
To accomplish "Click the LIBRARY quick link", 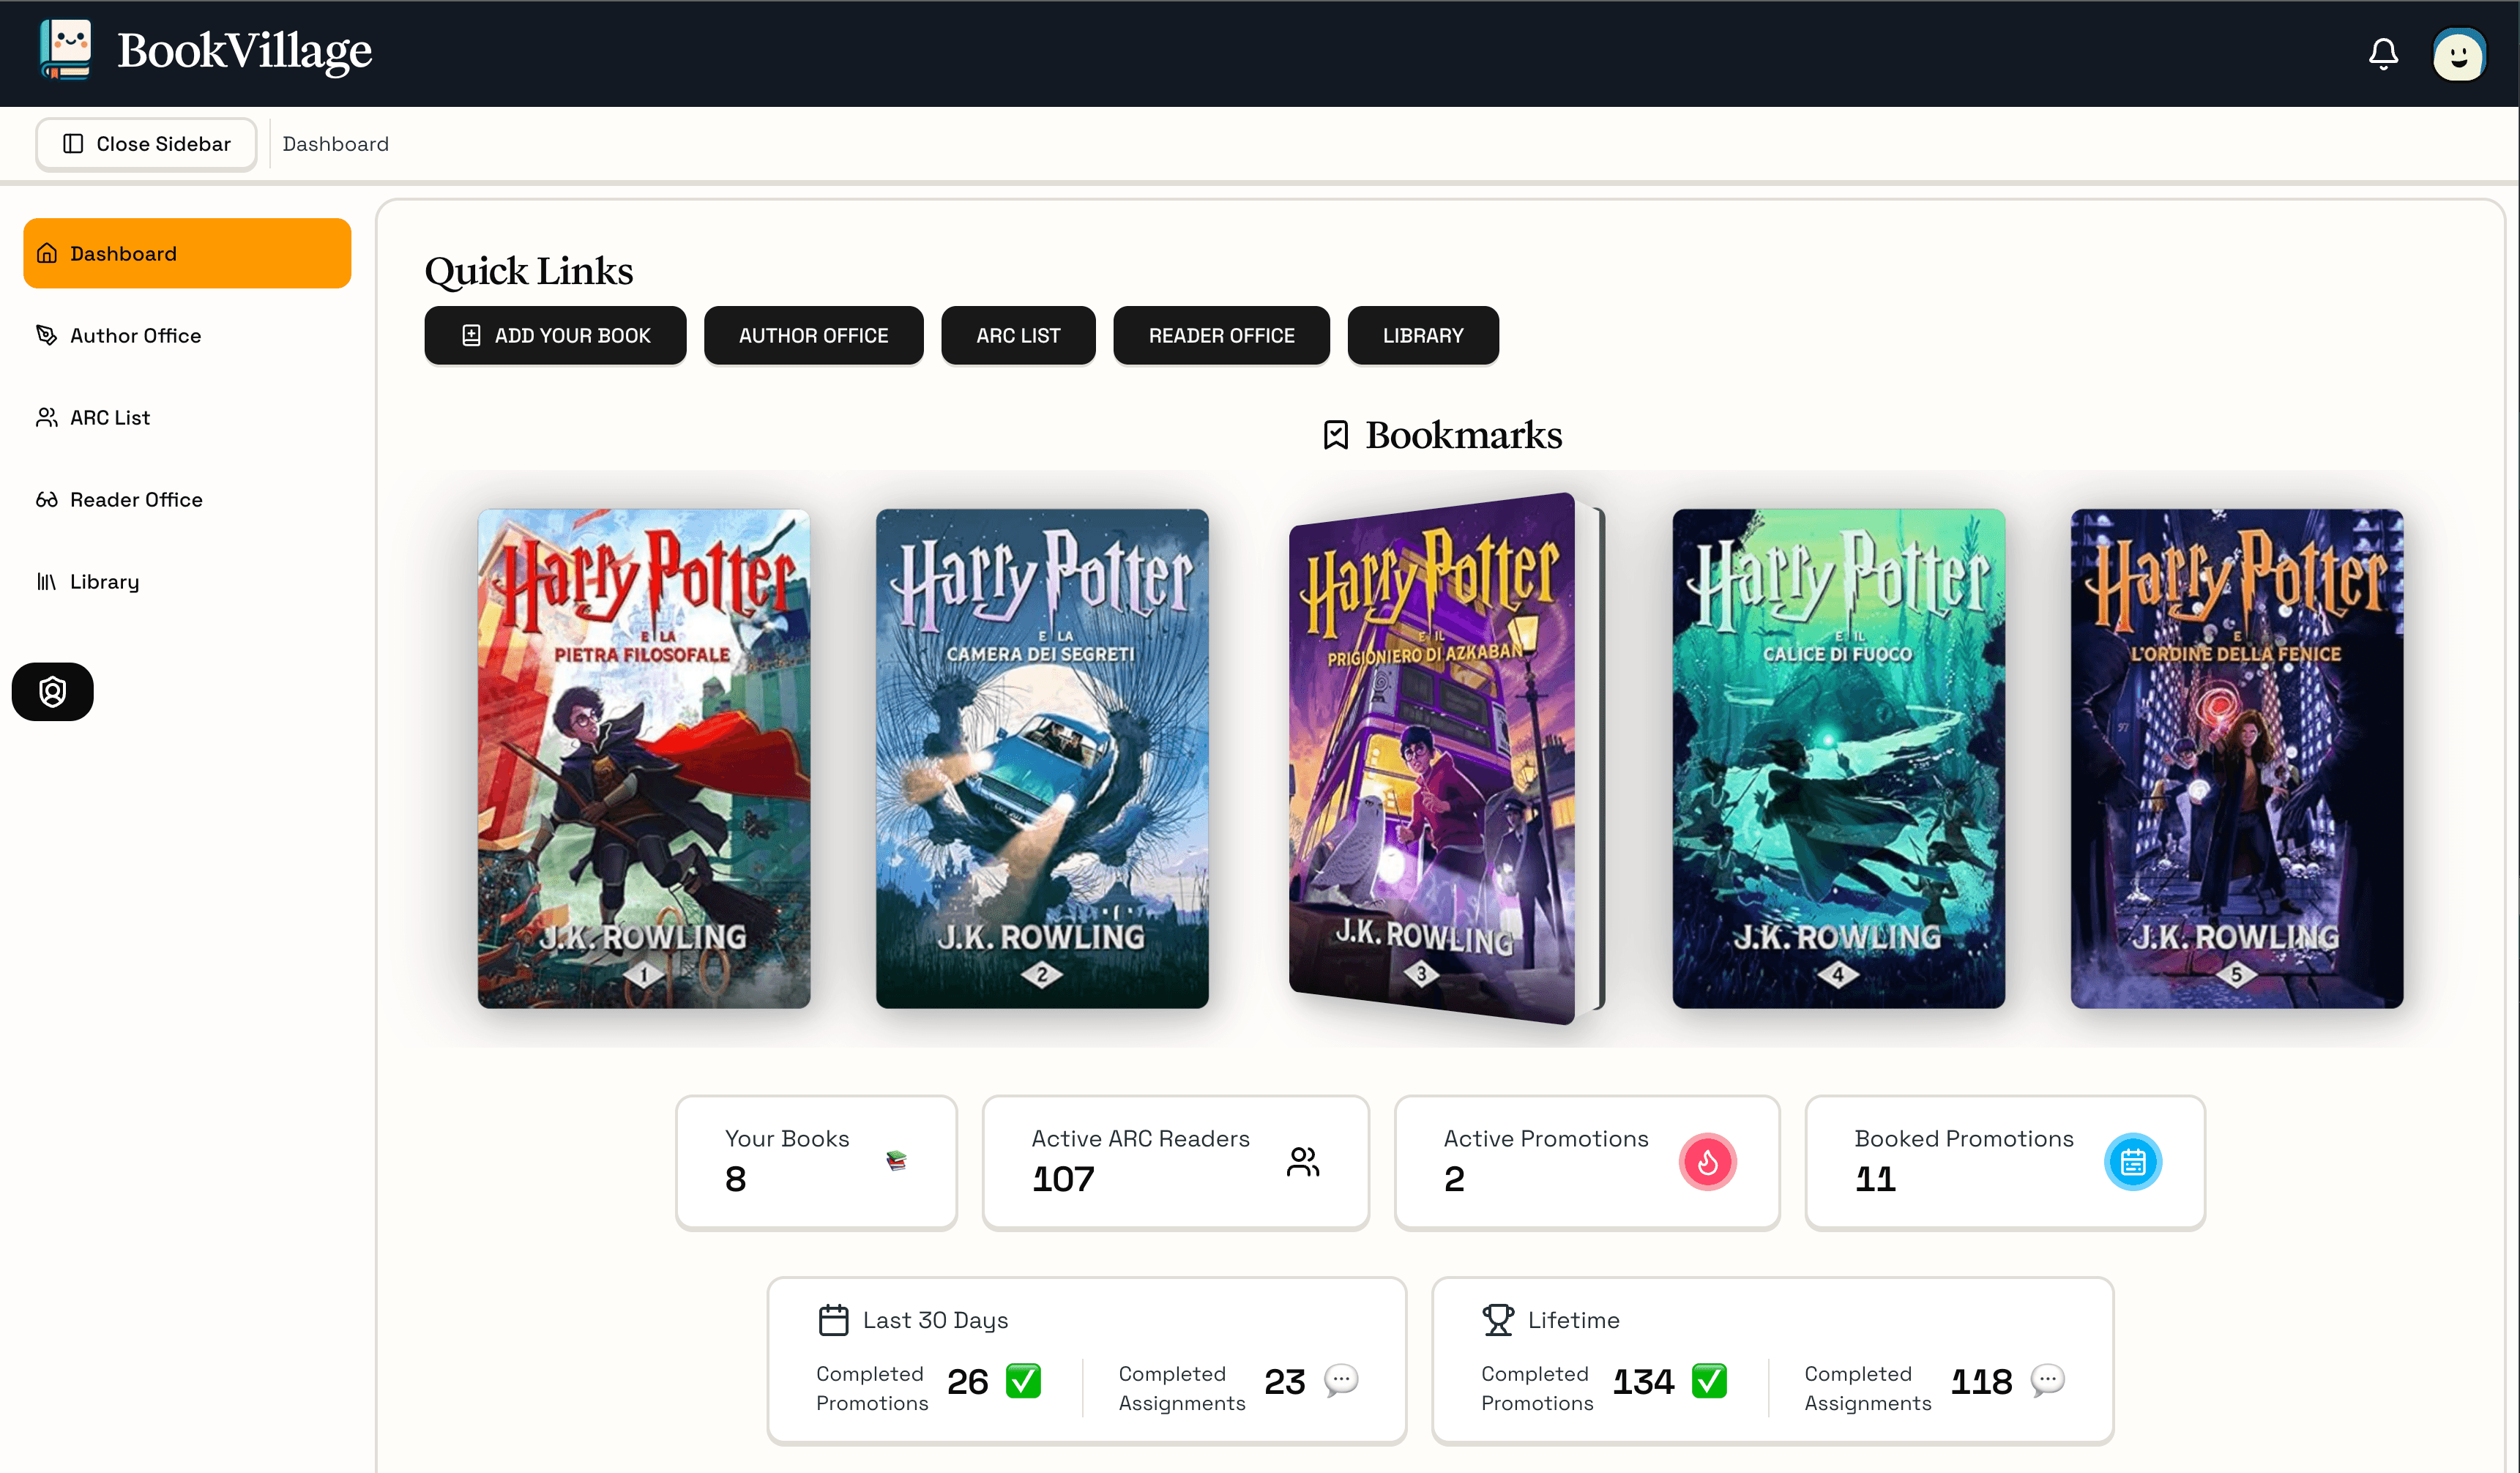I will pos(1422,336).
